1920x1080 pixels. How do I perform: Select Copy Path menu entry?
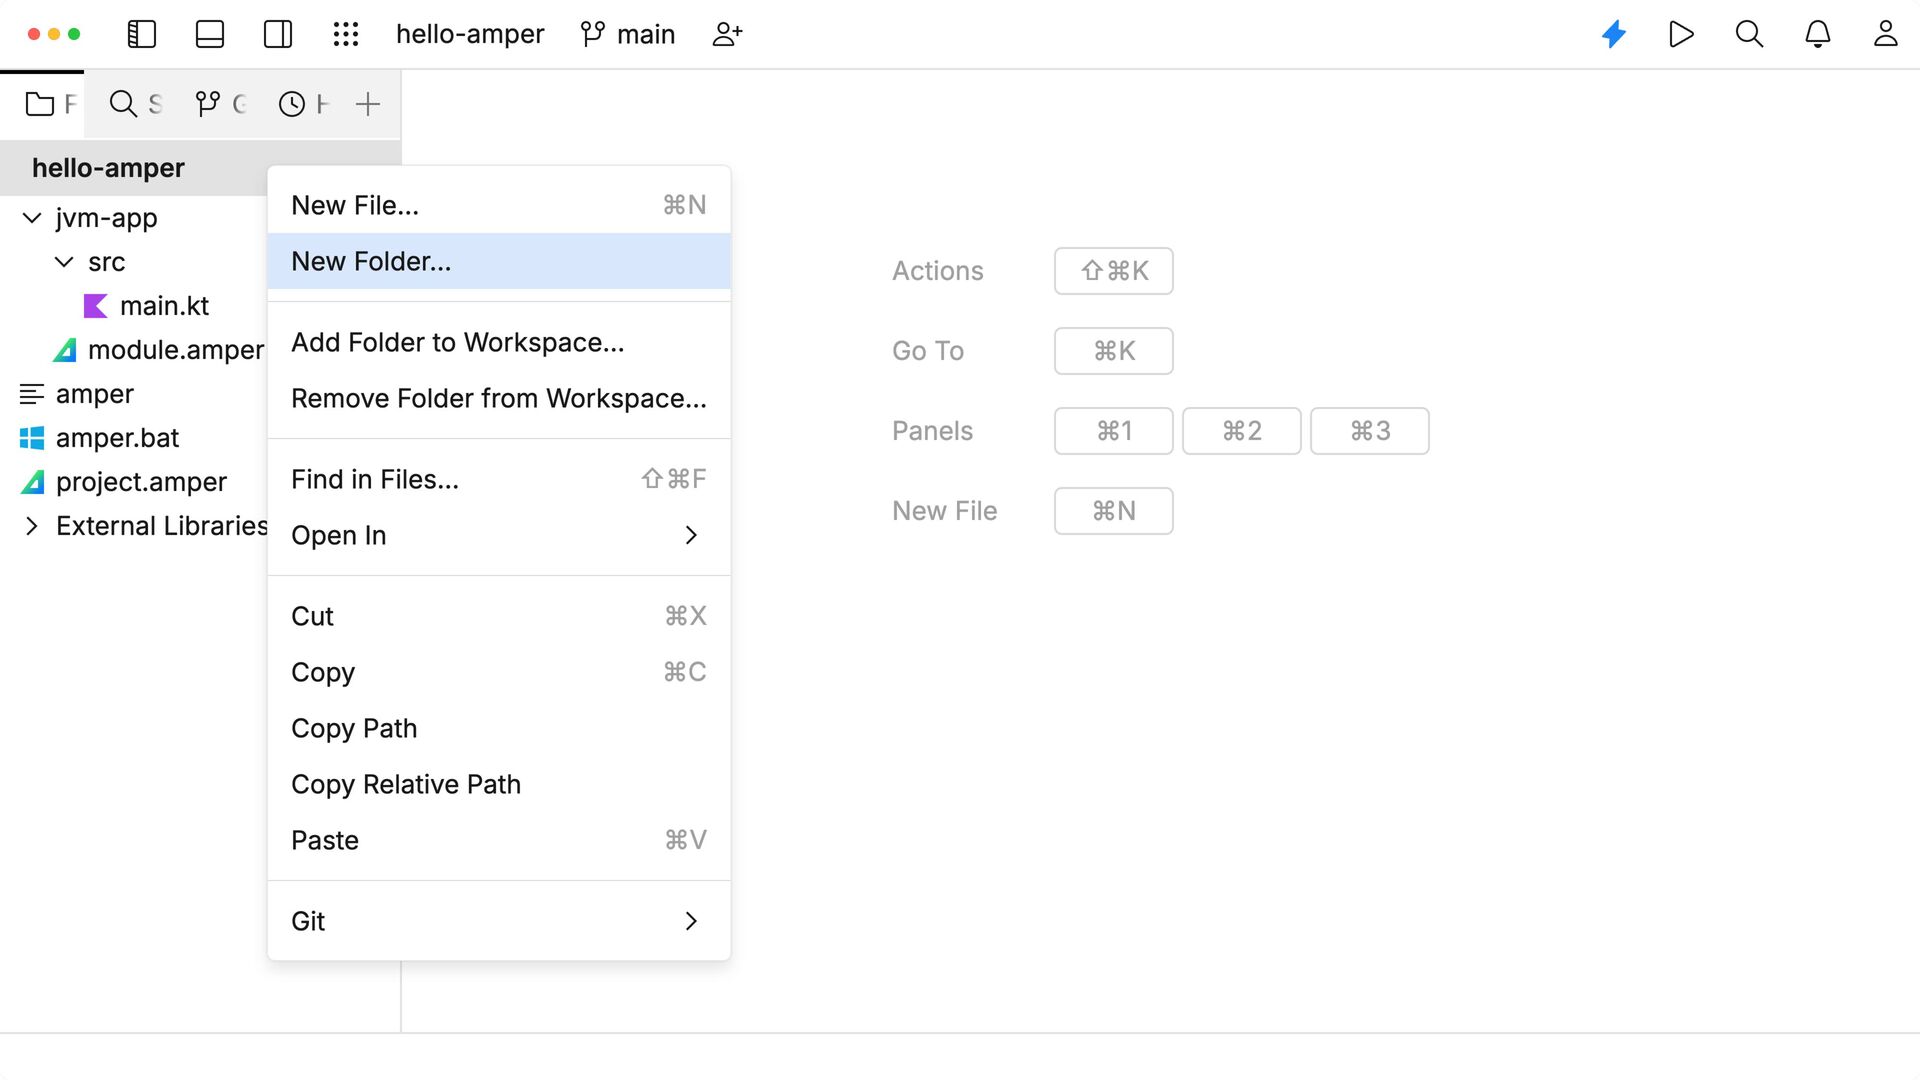pos(499,728)
